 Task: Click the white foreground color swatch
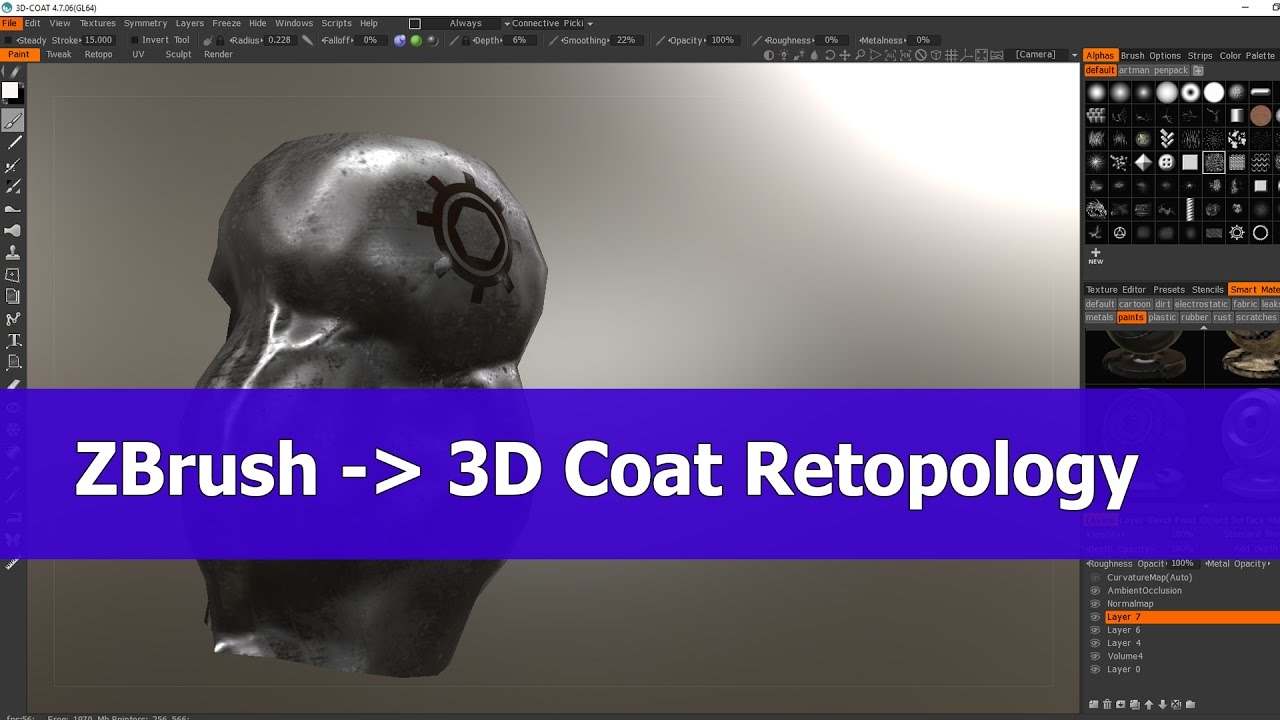click(x=10, y=91)
